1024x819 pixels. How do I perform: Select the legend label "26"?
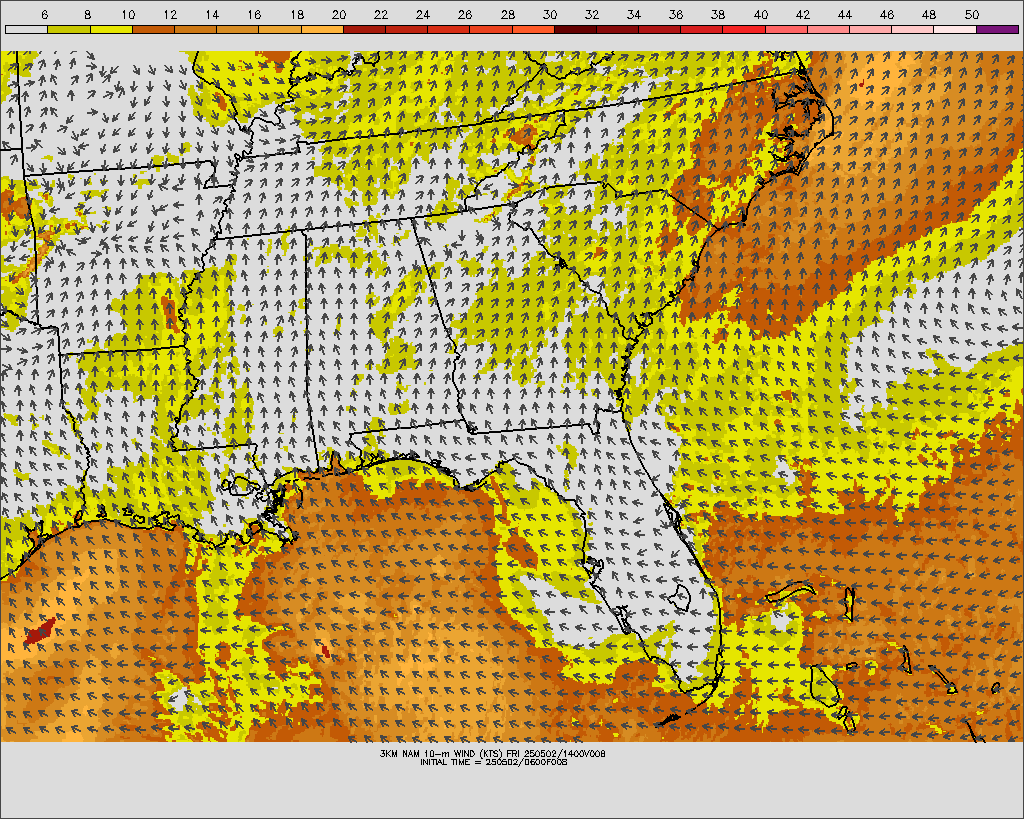pos(465,14)
